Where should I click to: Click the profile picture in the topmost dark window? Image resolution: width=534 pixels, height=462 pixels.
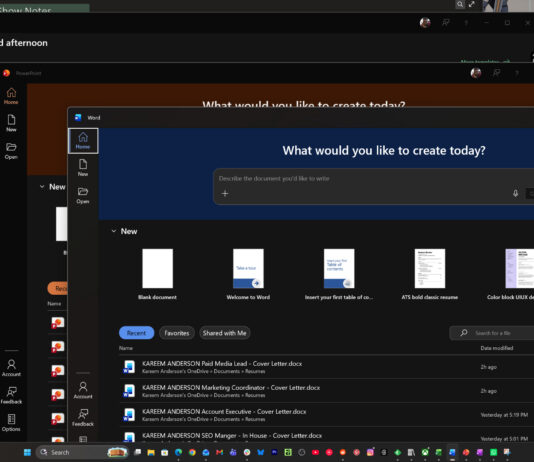[425, 22]
